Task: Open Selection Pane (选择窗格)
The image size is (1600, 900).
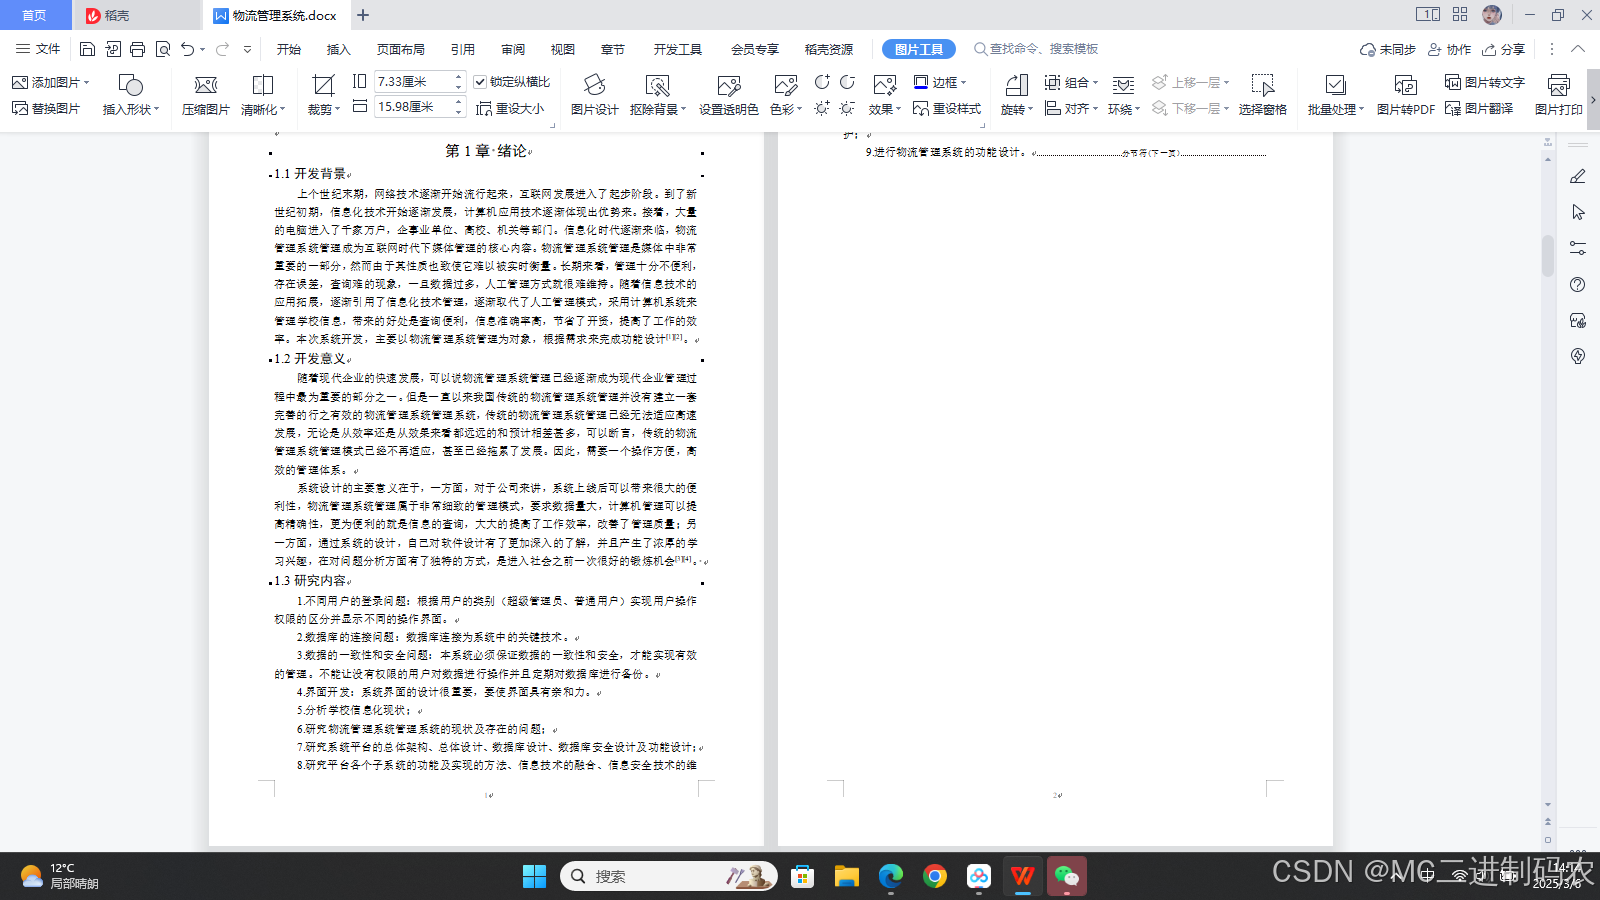Action: click(x=1263, y=95)
